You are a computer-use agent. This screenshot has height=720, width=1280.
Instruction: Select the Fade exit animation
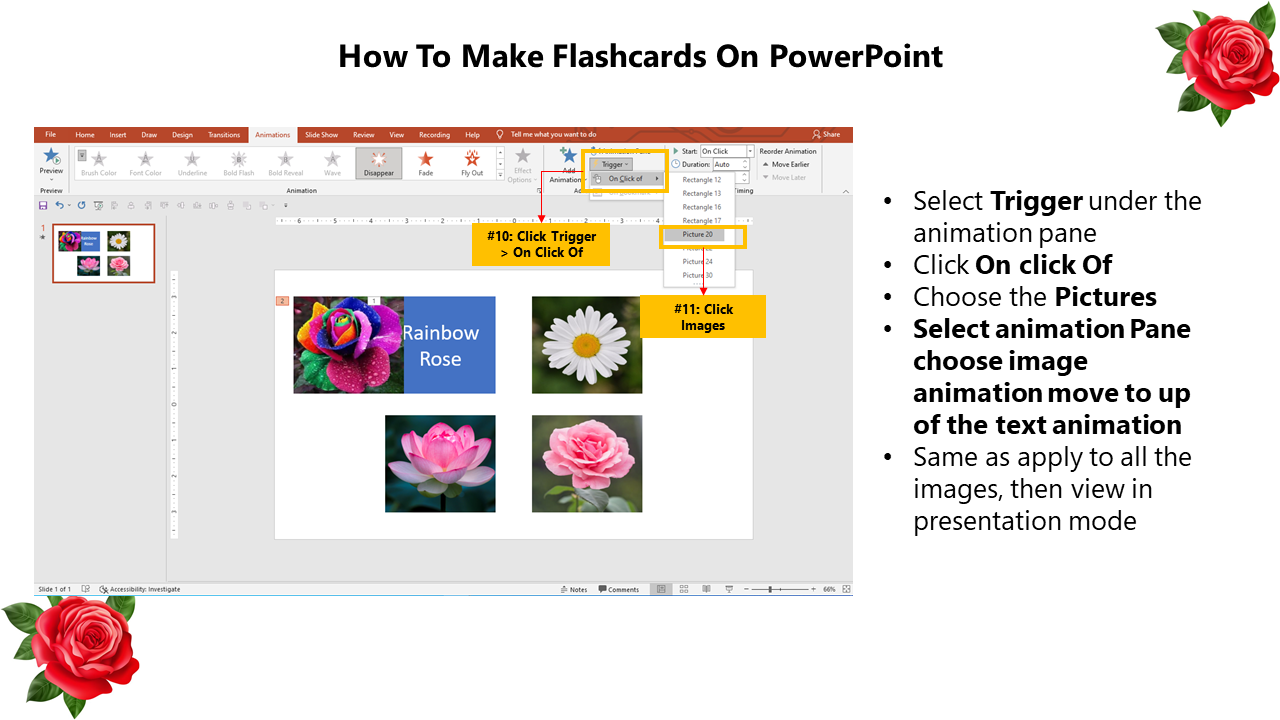[426, 164]
